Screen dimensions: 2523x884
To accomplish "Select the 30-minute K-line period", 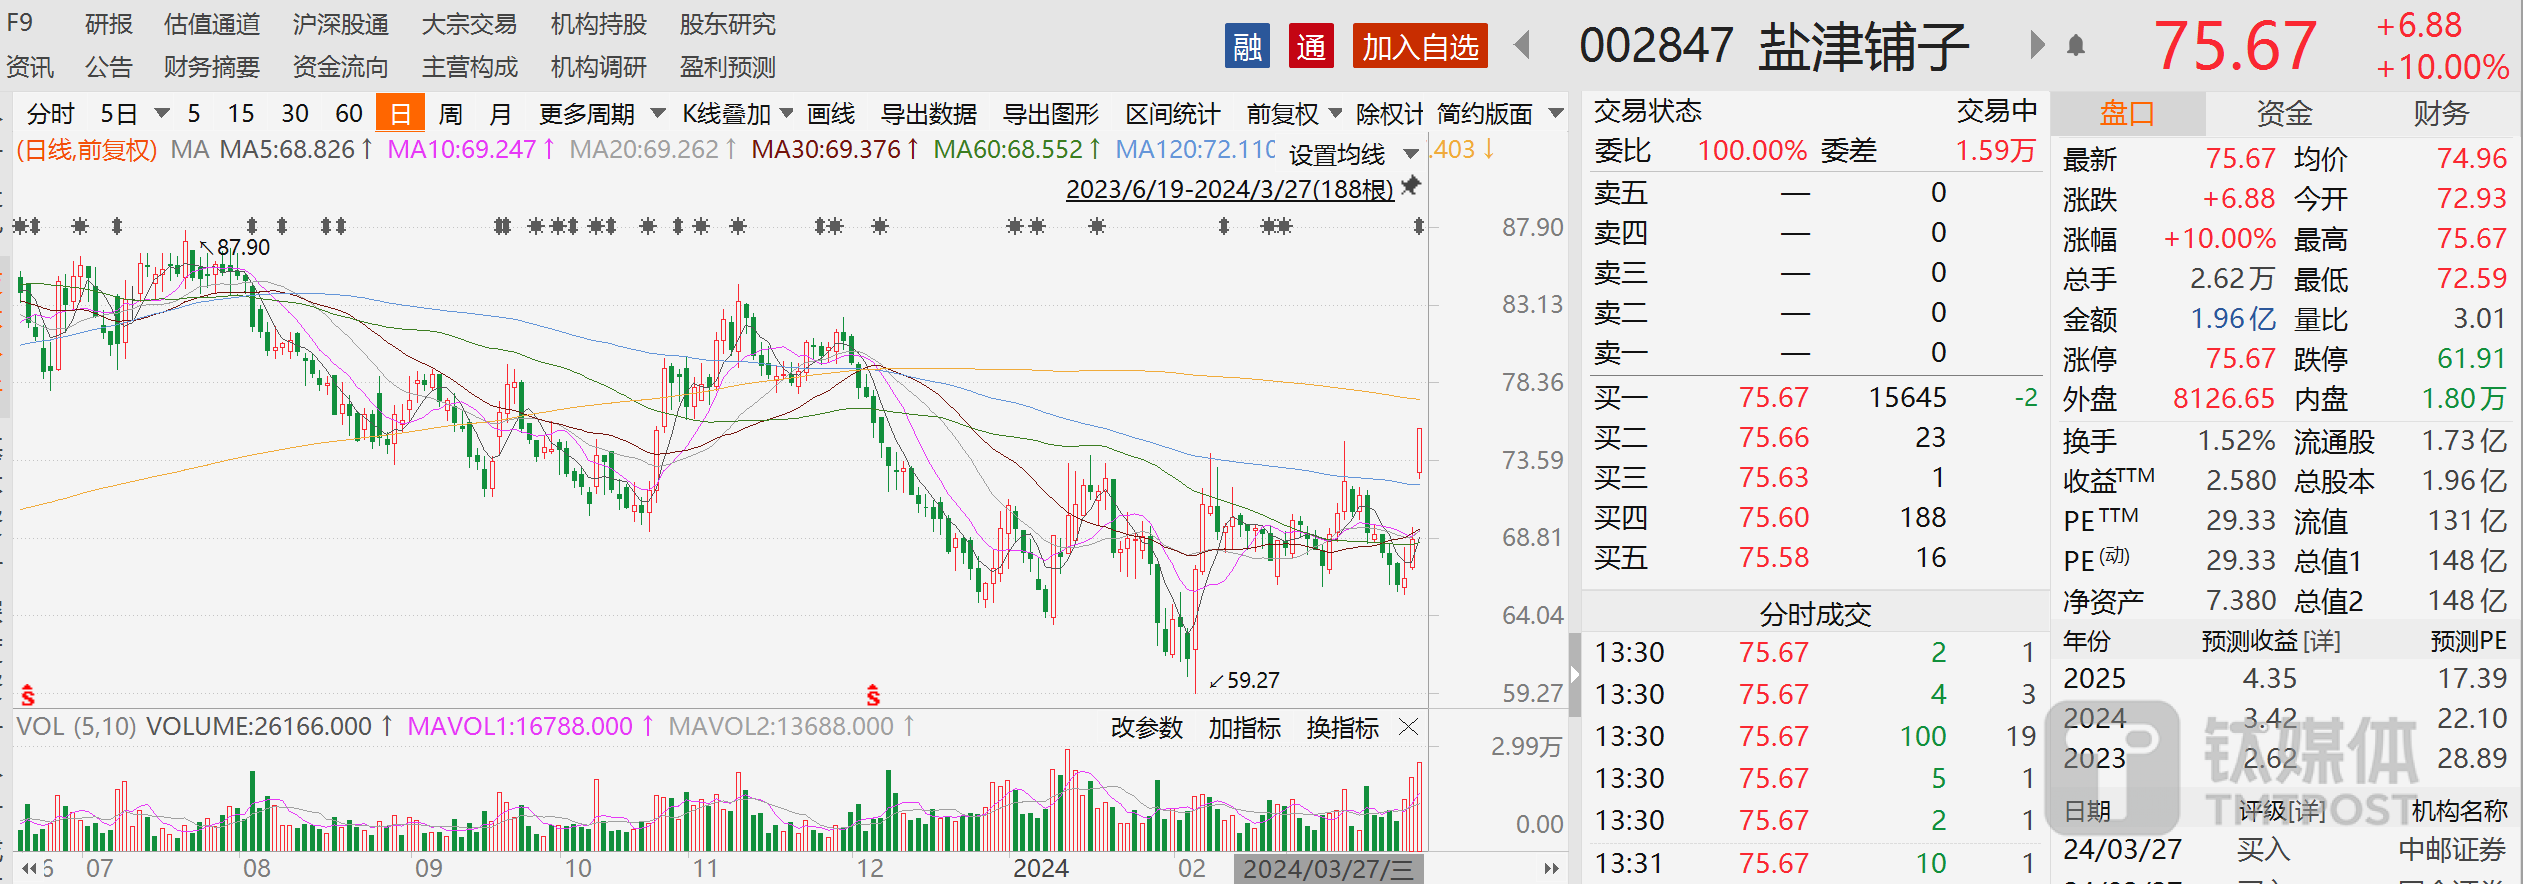I will click(295, 114).
